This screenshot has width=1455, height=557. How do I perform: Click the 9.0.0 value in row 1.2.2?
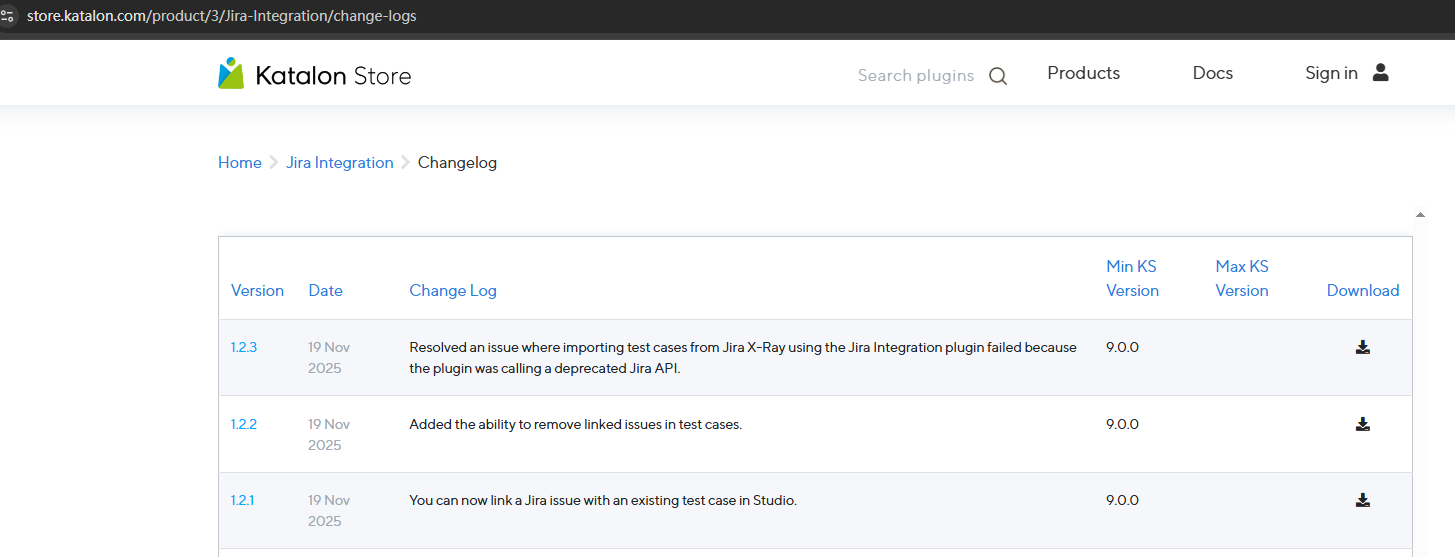point(1122,424)
